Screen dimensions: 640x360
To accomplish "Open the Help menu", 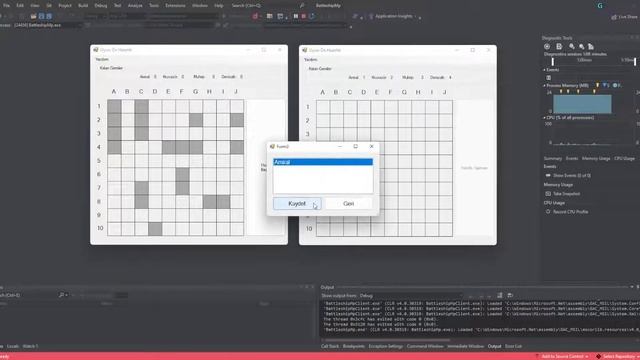I will [219, 6].
